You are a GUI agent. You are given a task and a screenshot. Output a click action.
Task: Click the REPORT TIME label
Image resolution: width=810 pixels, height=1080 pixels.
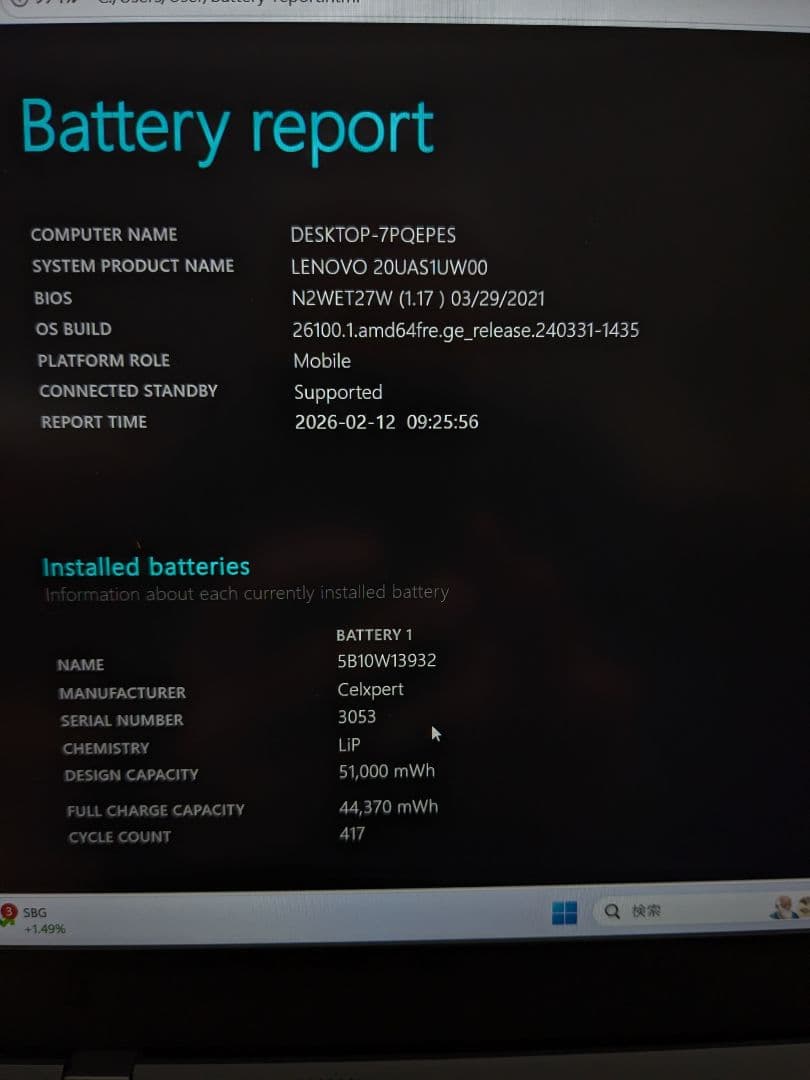94,422
